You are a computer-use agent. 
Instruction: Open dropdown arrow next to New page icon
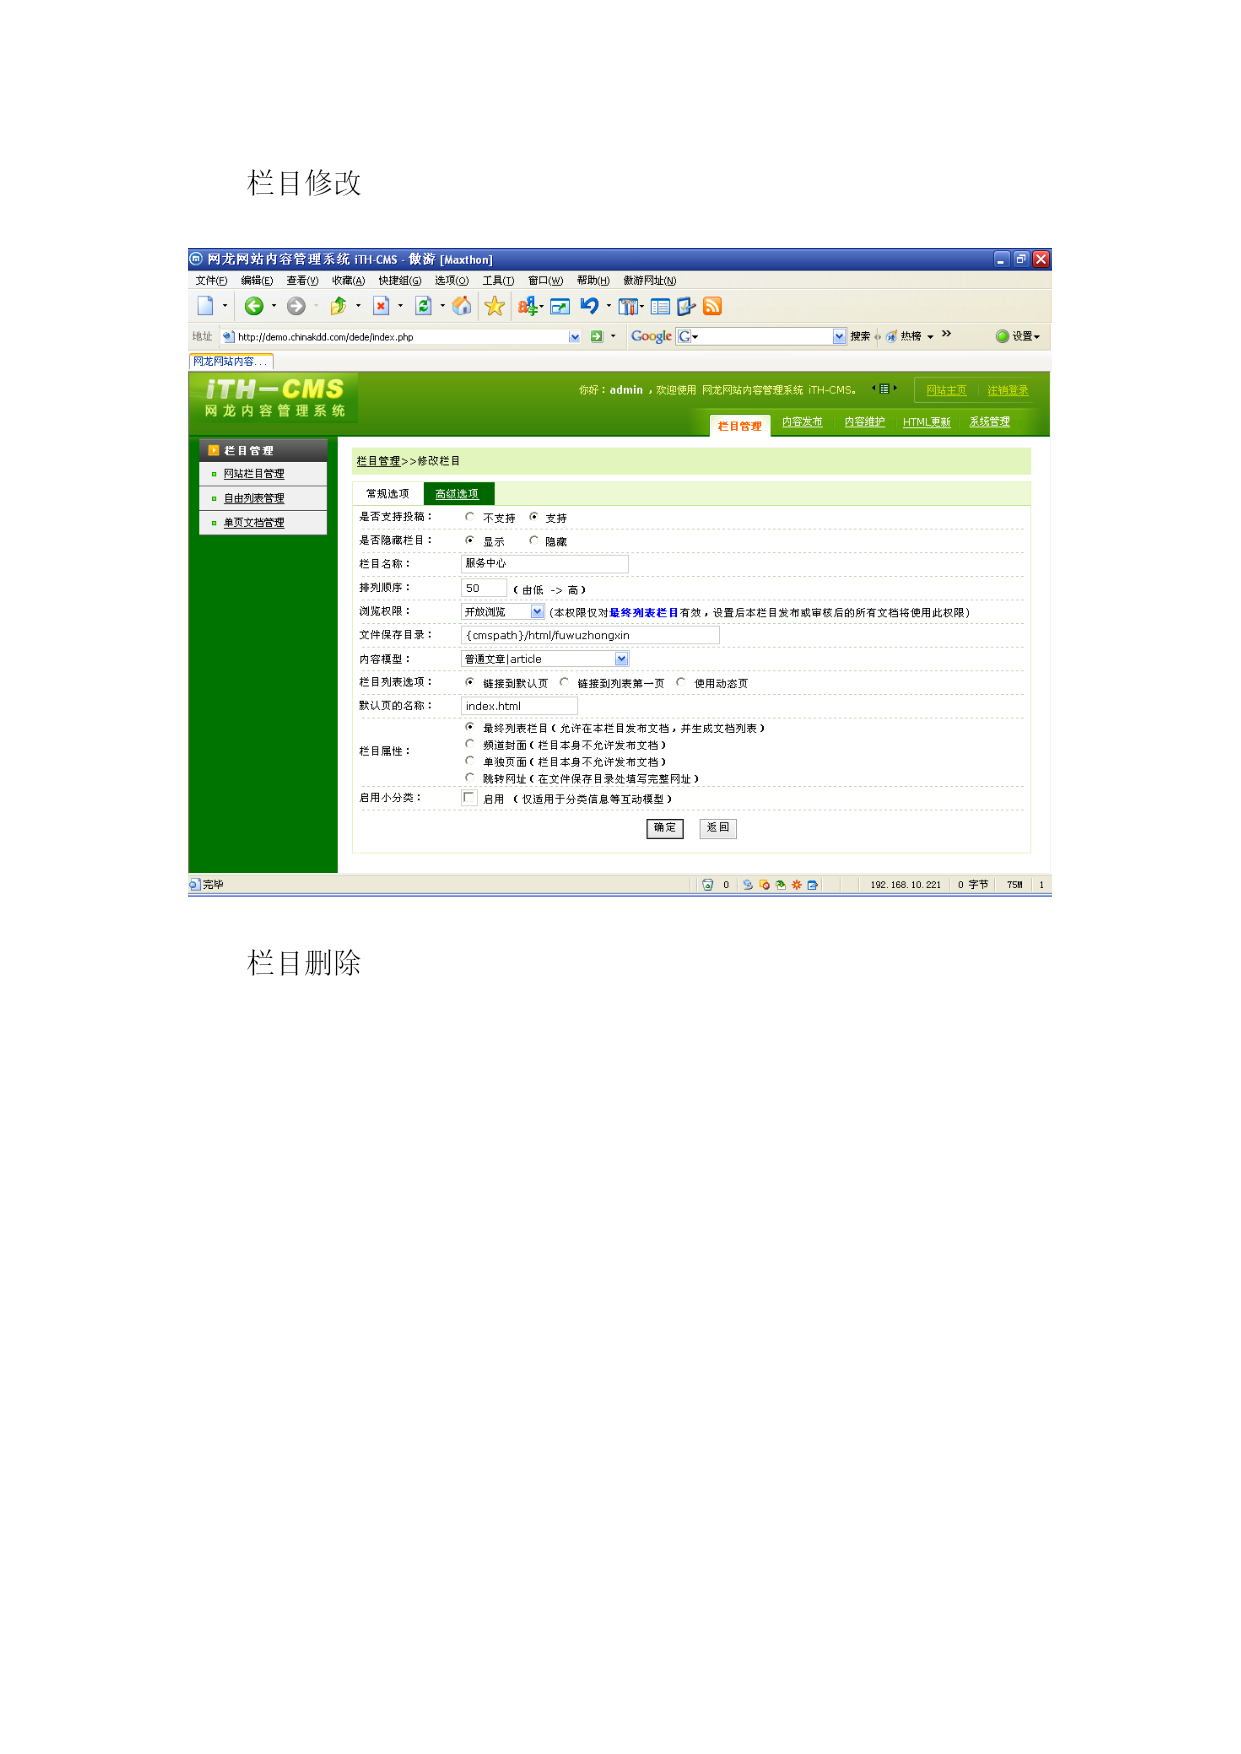pyautogui.click(x=225, y=306)
